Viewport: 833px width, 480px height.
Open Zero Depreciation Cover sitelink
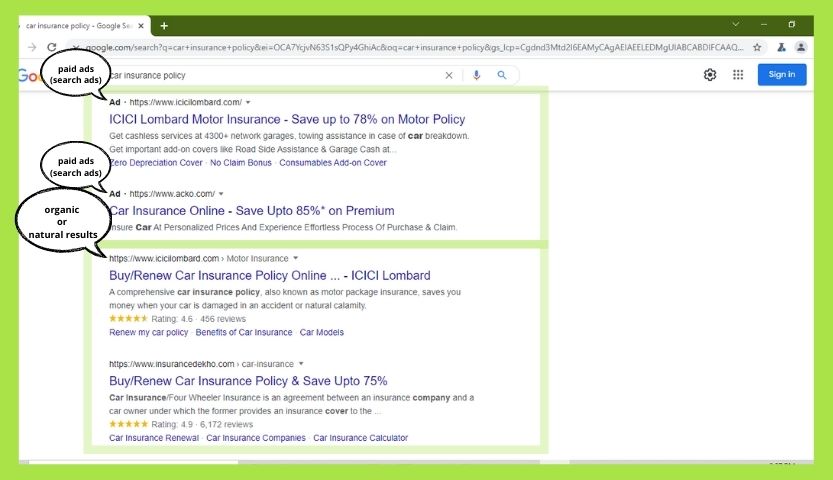(x=156, y=163)
